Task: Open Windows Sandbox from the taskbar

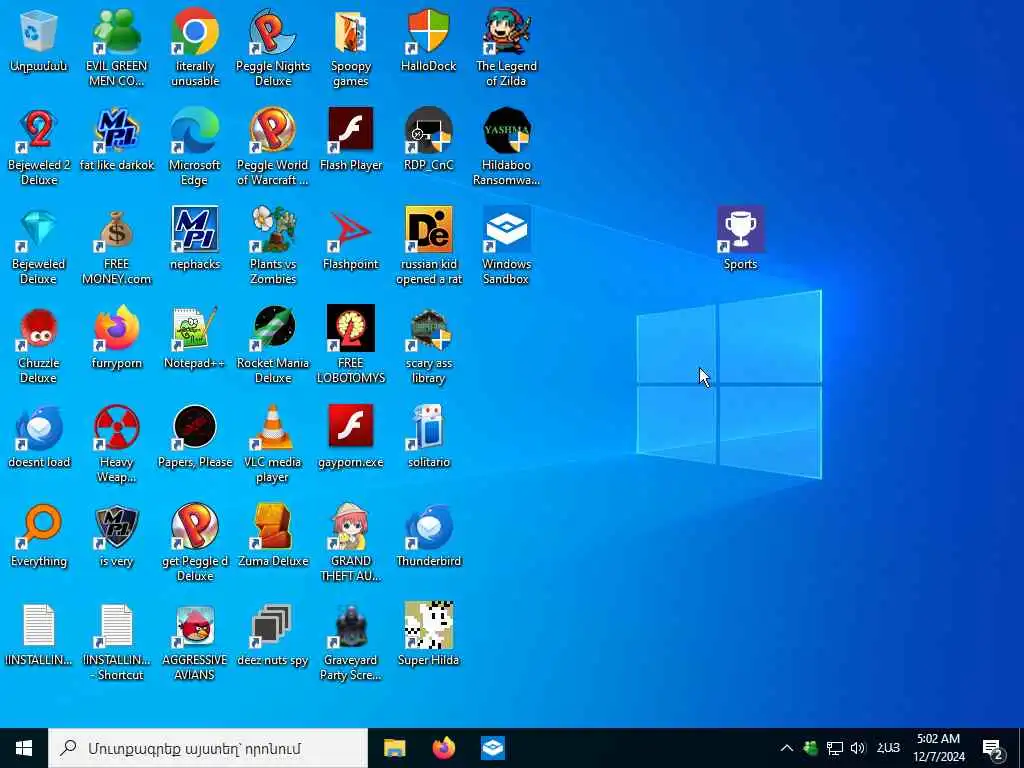Action: coord(493,748)
